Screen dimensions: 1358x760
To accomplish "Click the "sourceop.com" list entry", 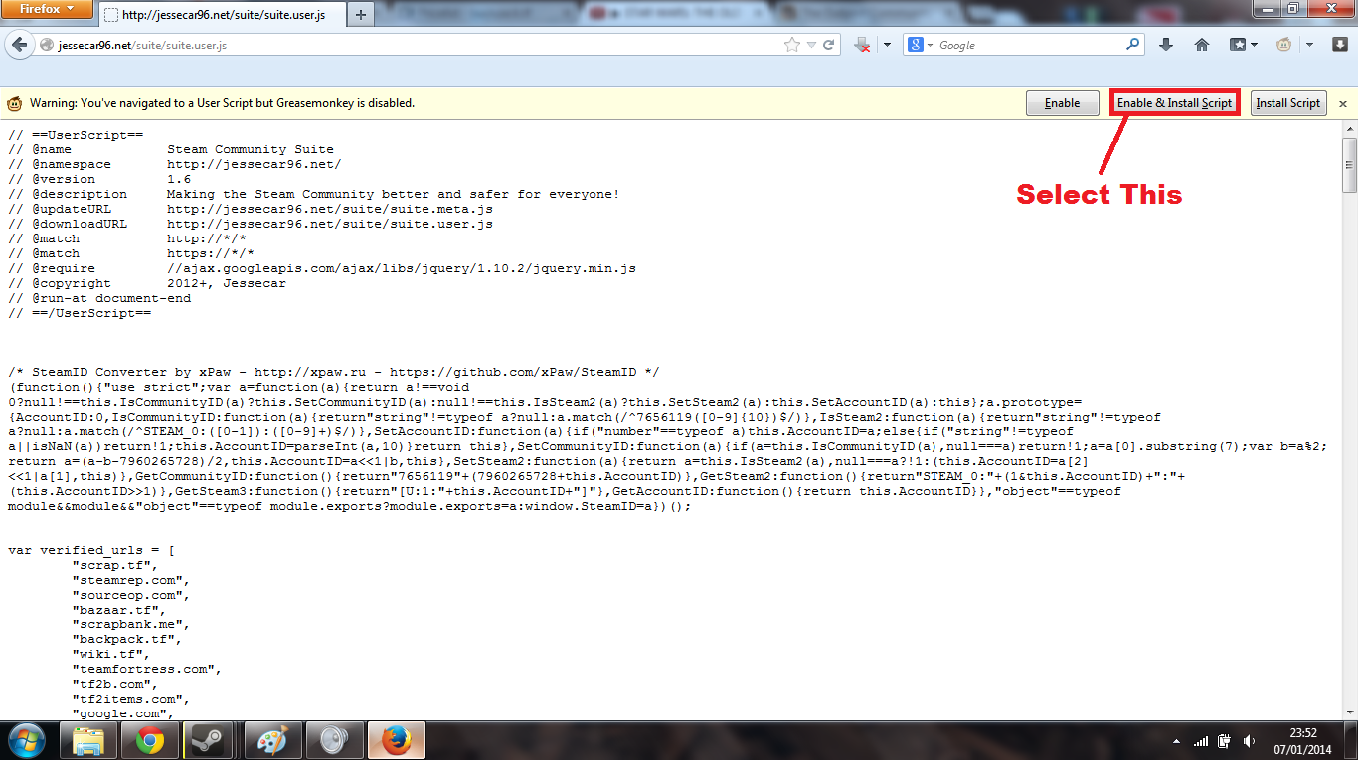I will [x=131, y=595].
